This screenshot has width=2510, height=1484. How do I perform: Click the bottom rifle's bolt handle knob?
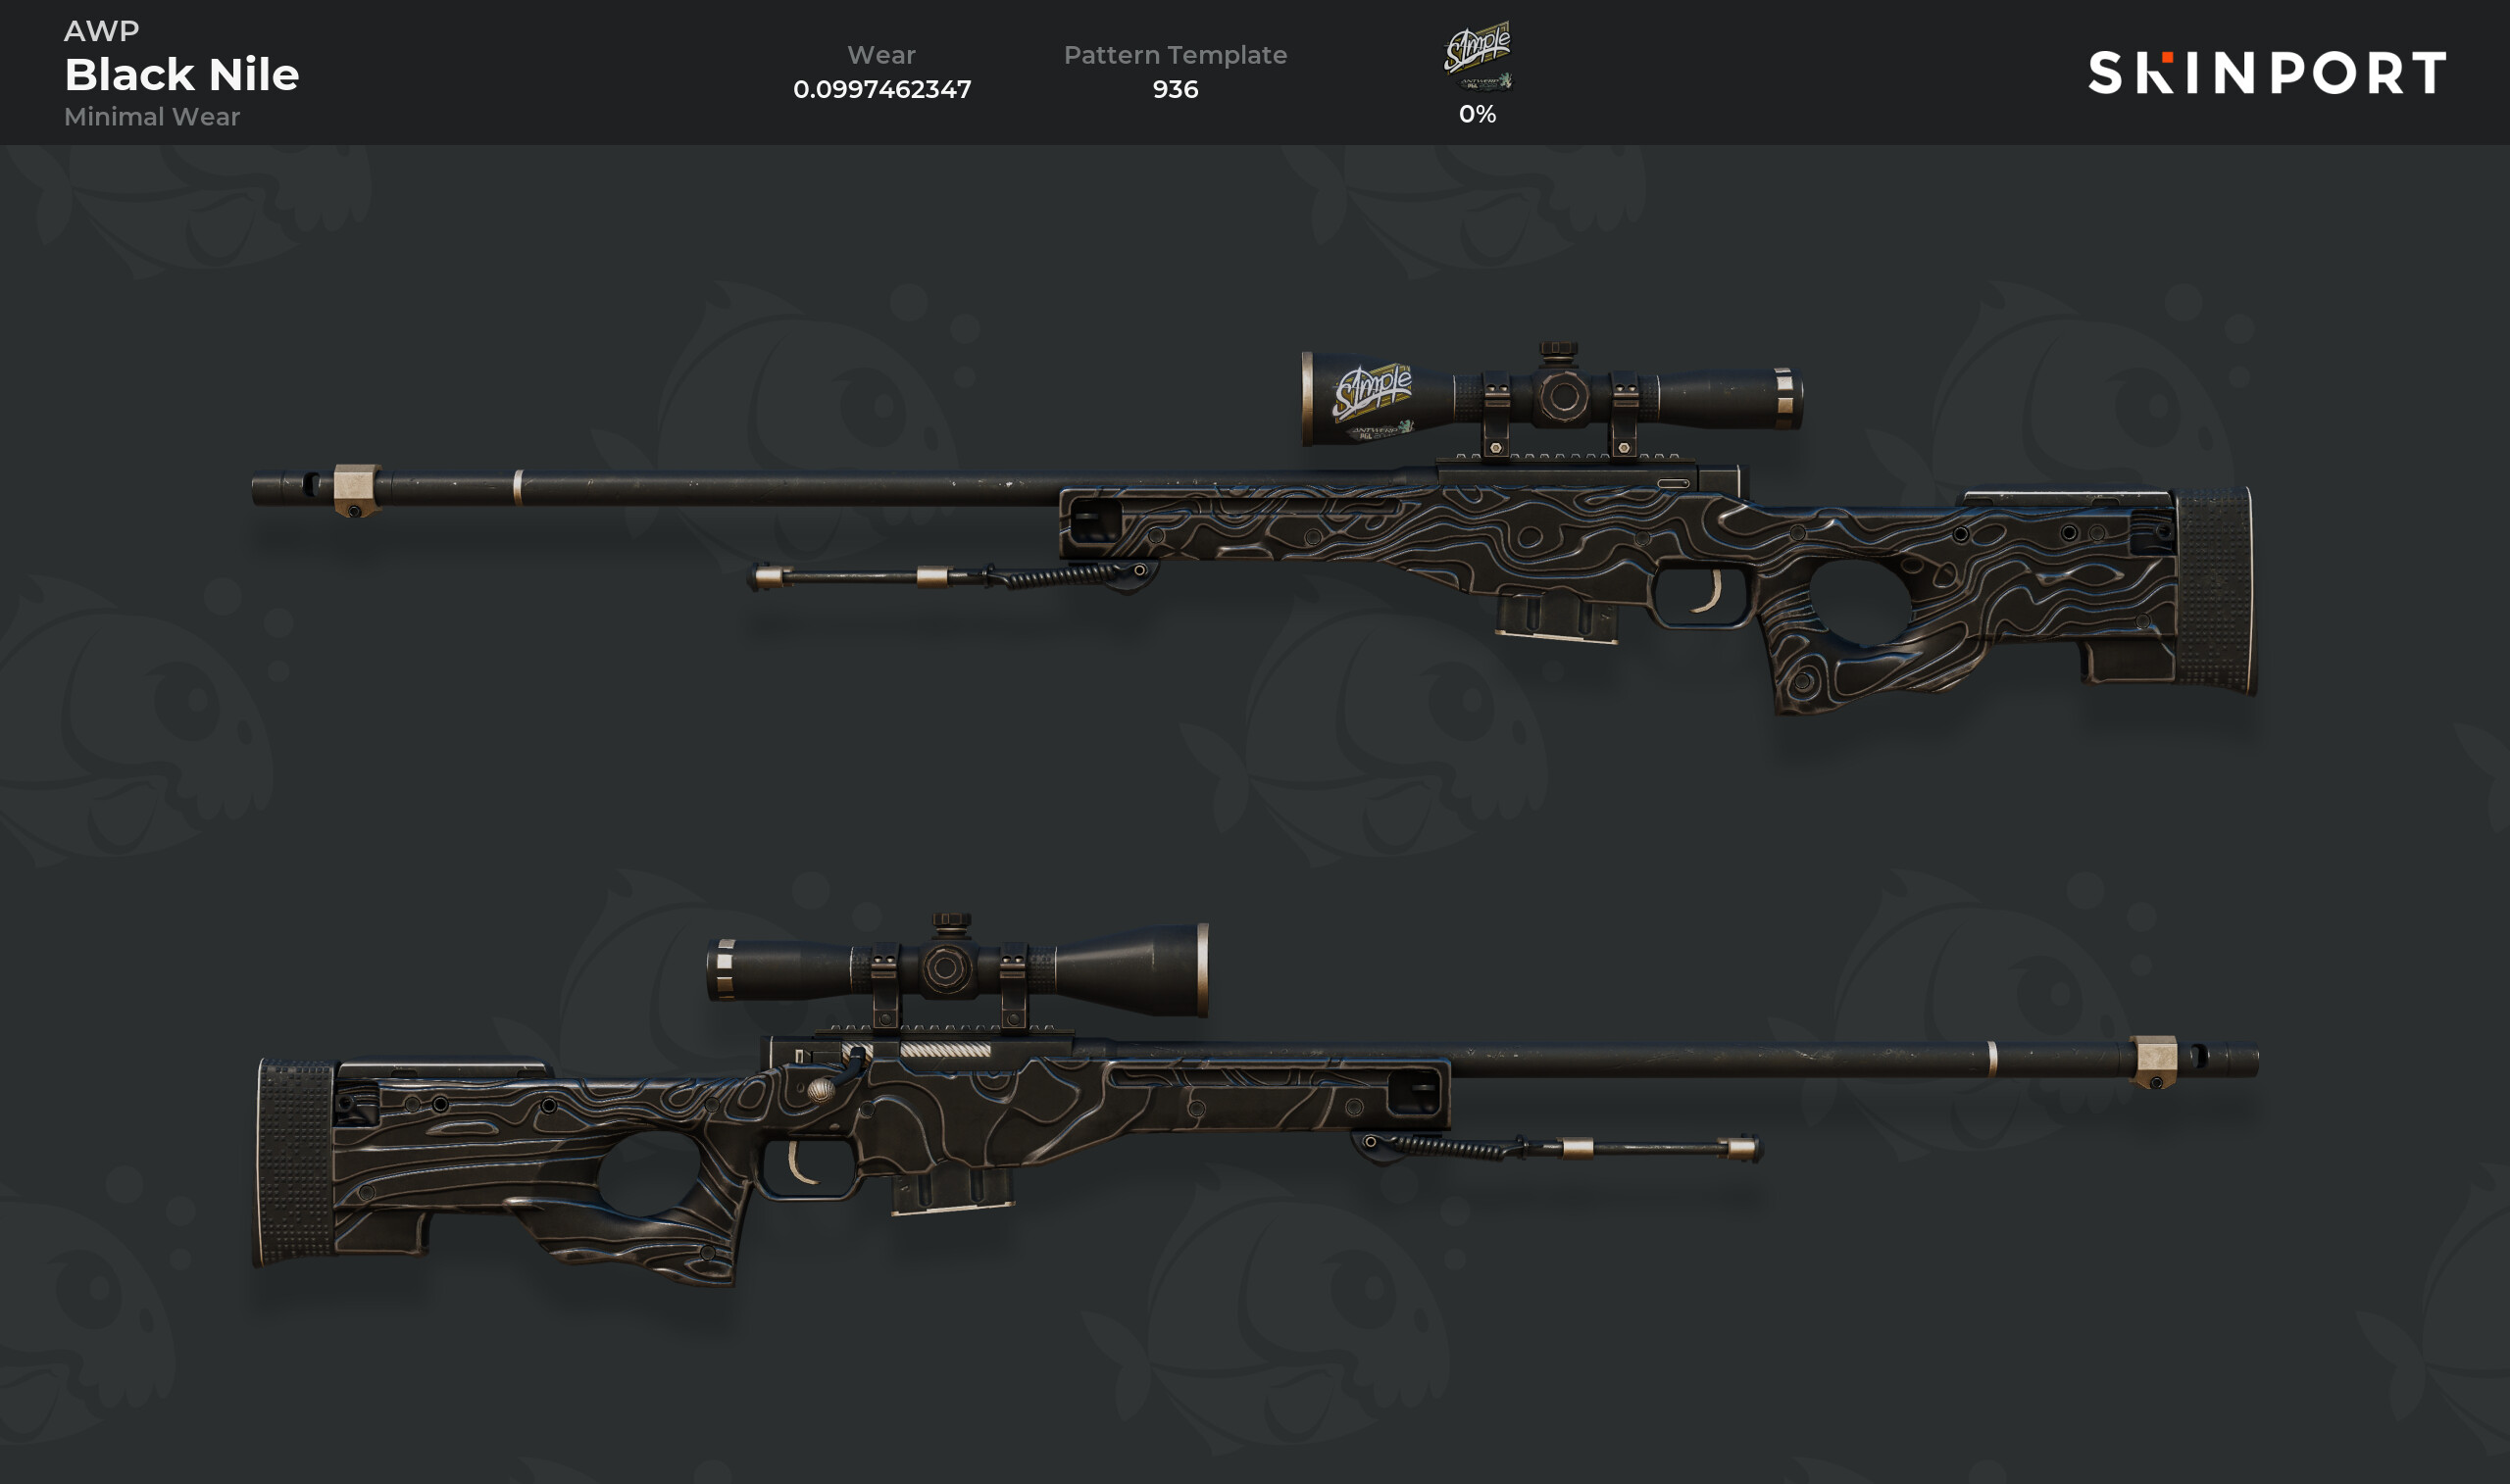(x=821, y=1089)
